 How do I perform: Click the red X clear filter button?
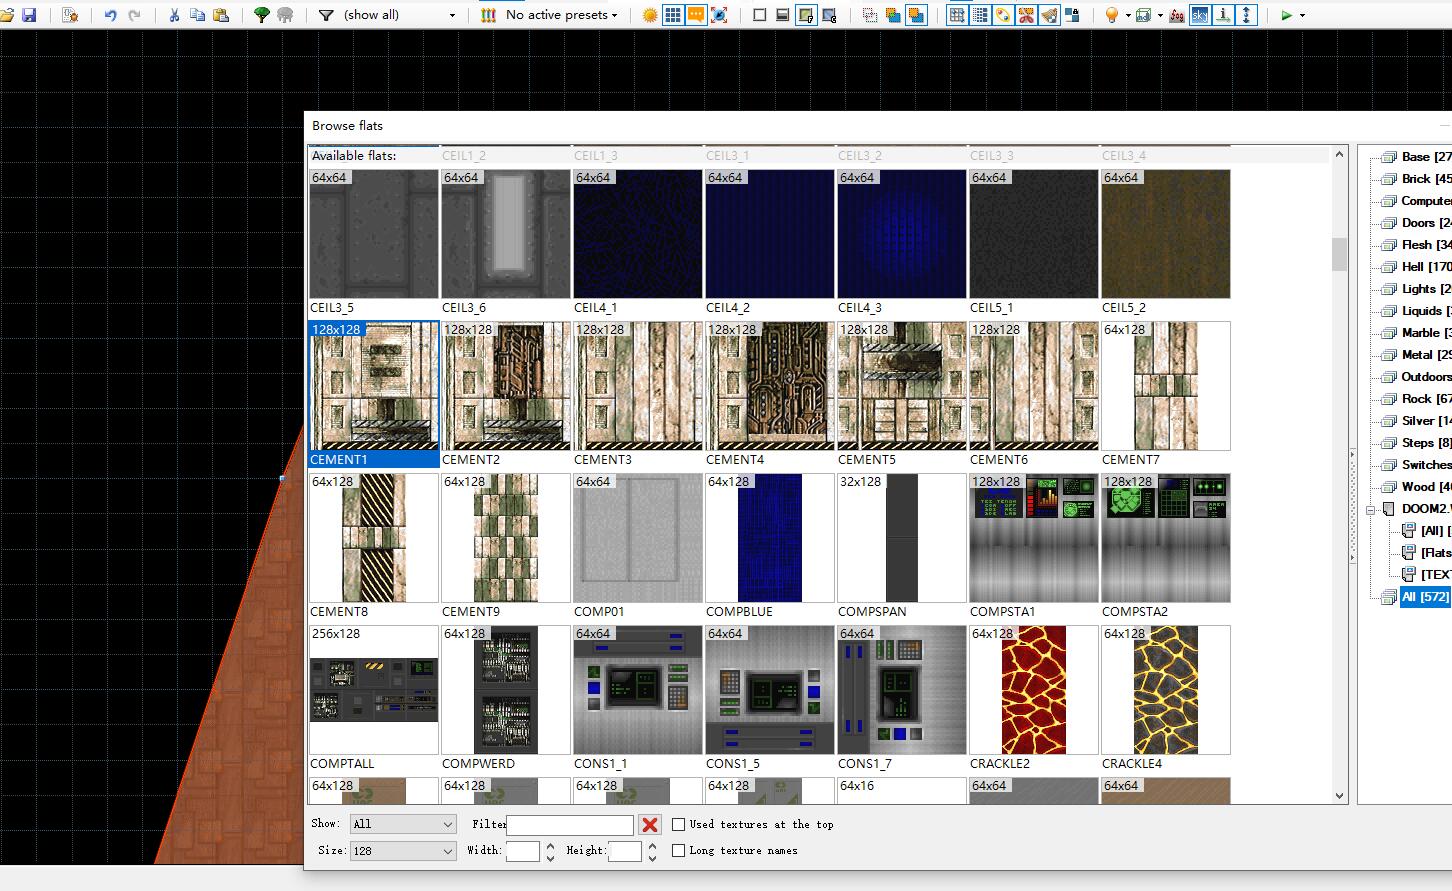(650, 825)
